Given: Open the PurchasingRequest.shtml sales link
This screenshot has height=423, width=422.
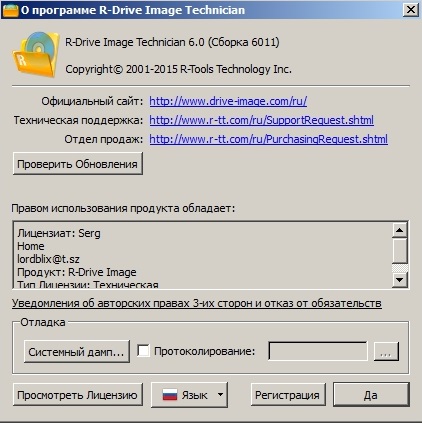Looking at the screenshot, I should 268,139.
